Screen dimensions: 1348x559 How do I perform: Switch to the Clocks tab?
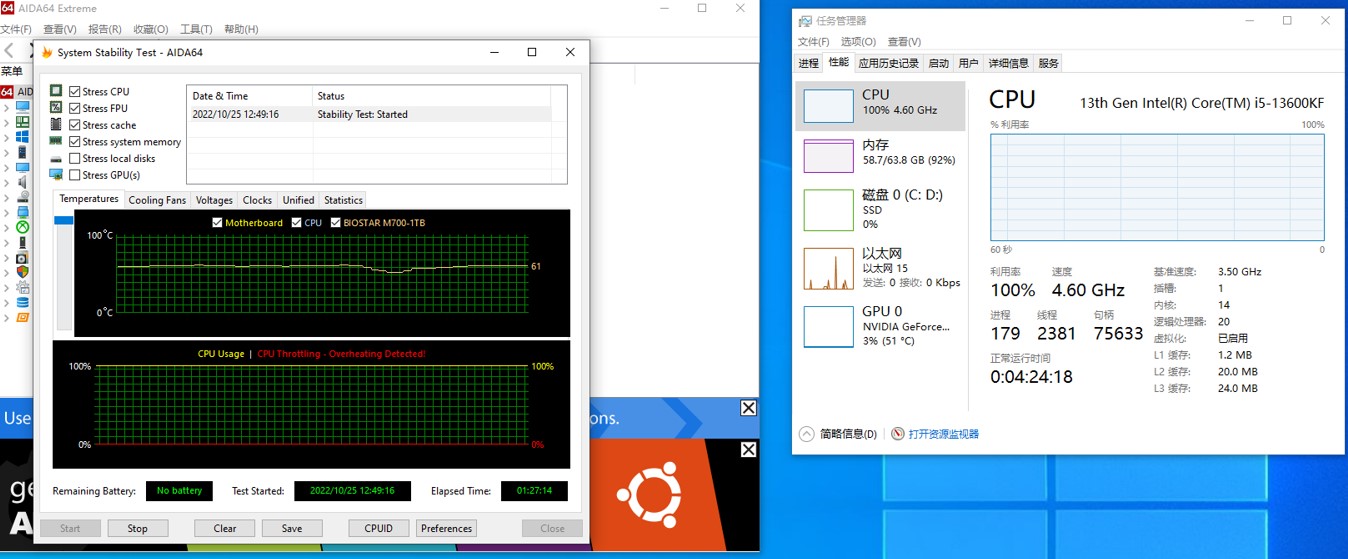coord(257,200)
